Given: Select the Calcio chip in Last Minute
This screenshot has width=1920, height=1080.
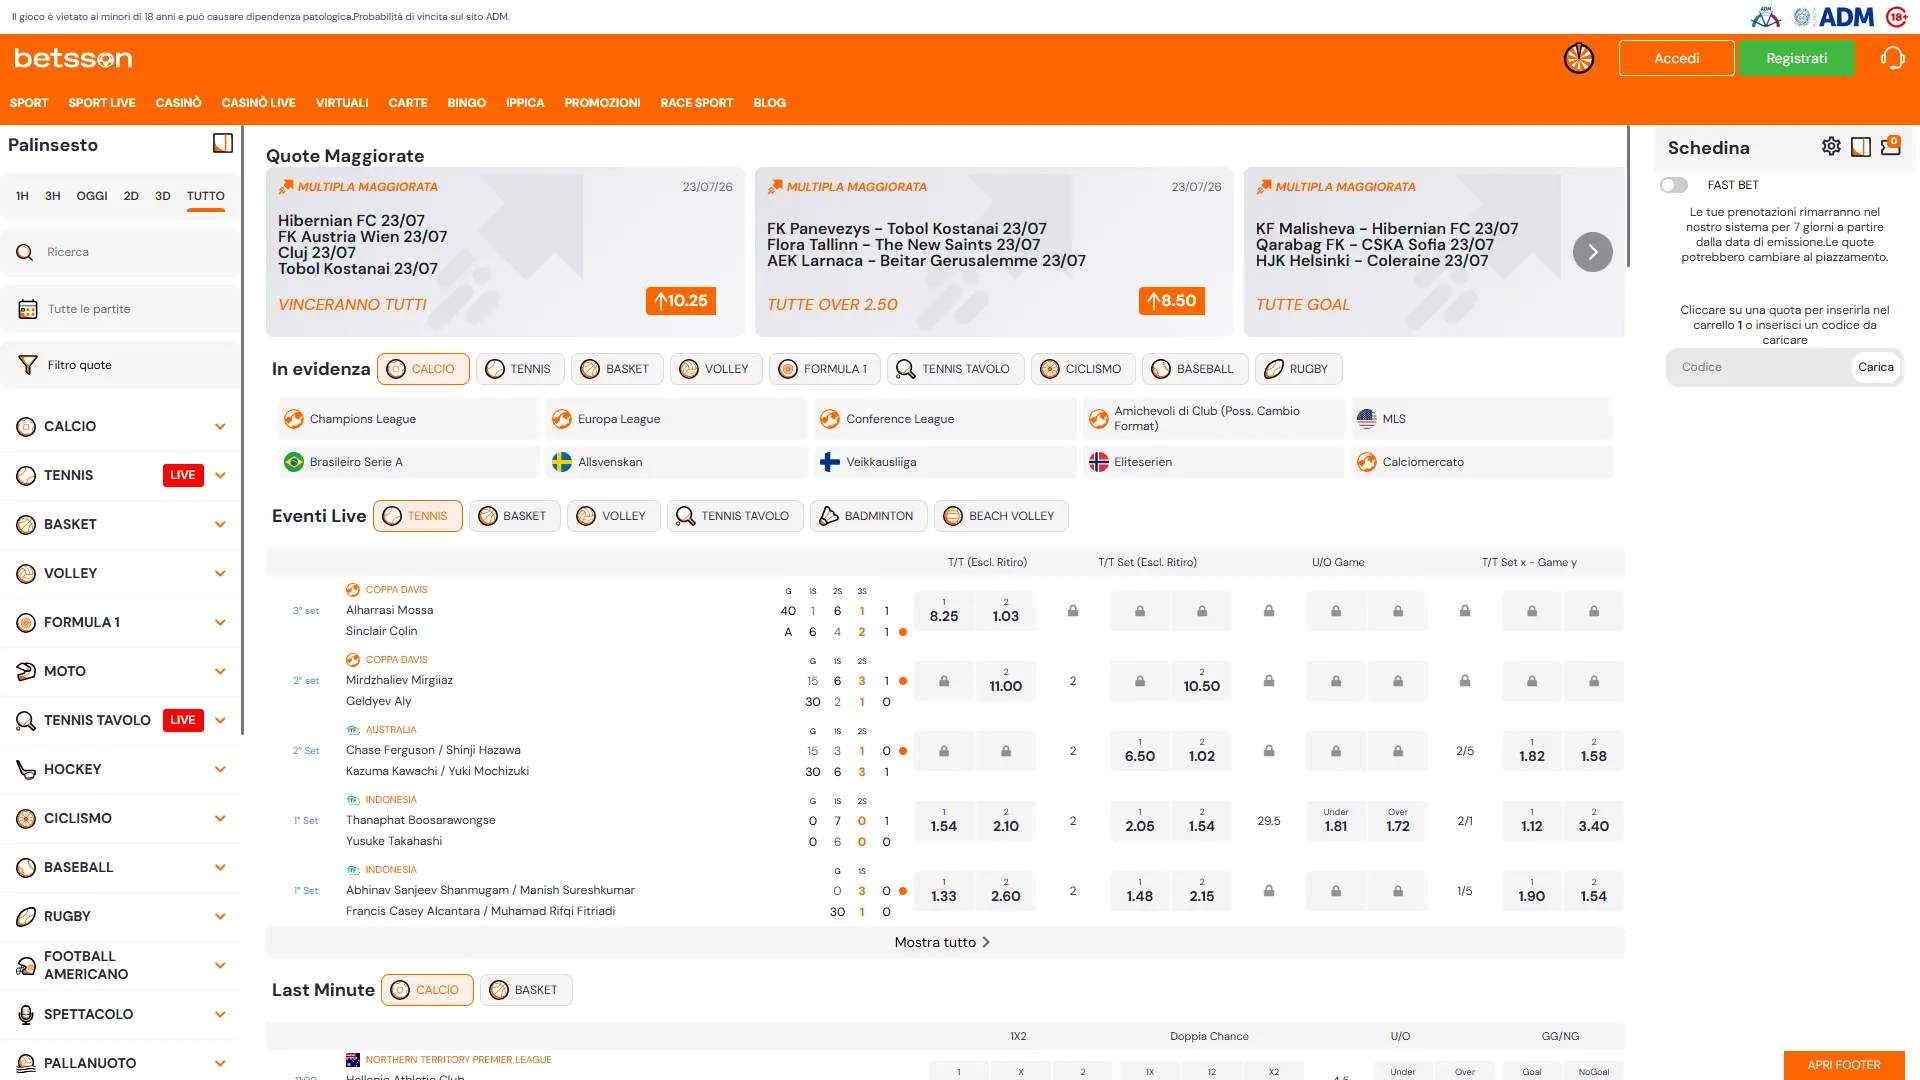Looking at the screenshot, I should pos(427,990).
